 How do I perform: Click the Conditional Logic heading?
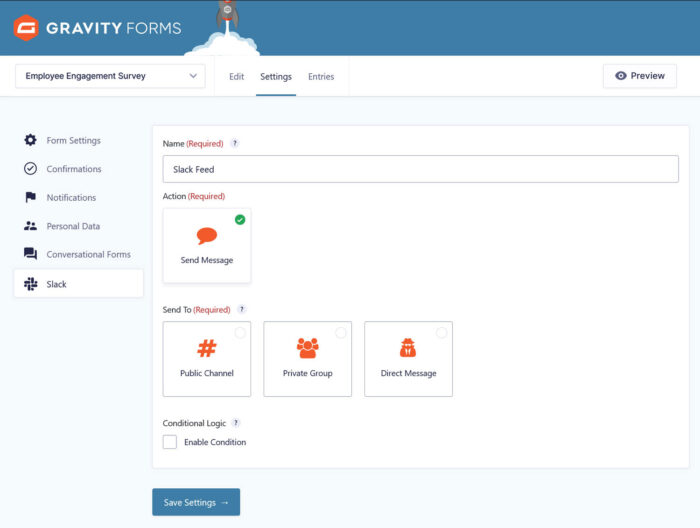[194, 423]
